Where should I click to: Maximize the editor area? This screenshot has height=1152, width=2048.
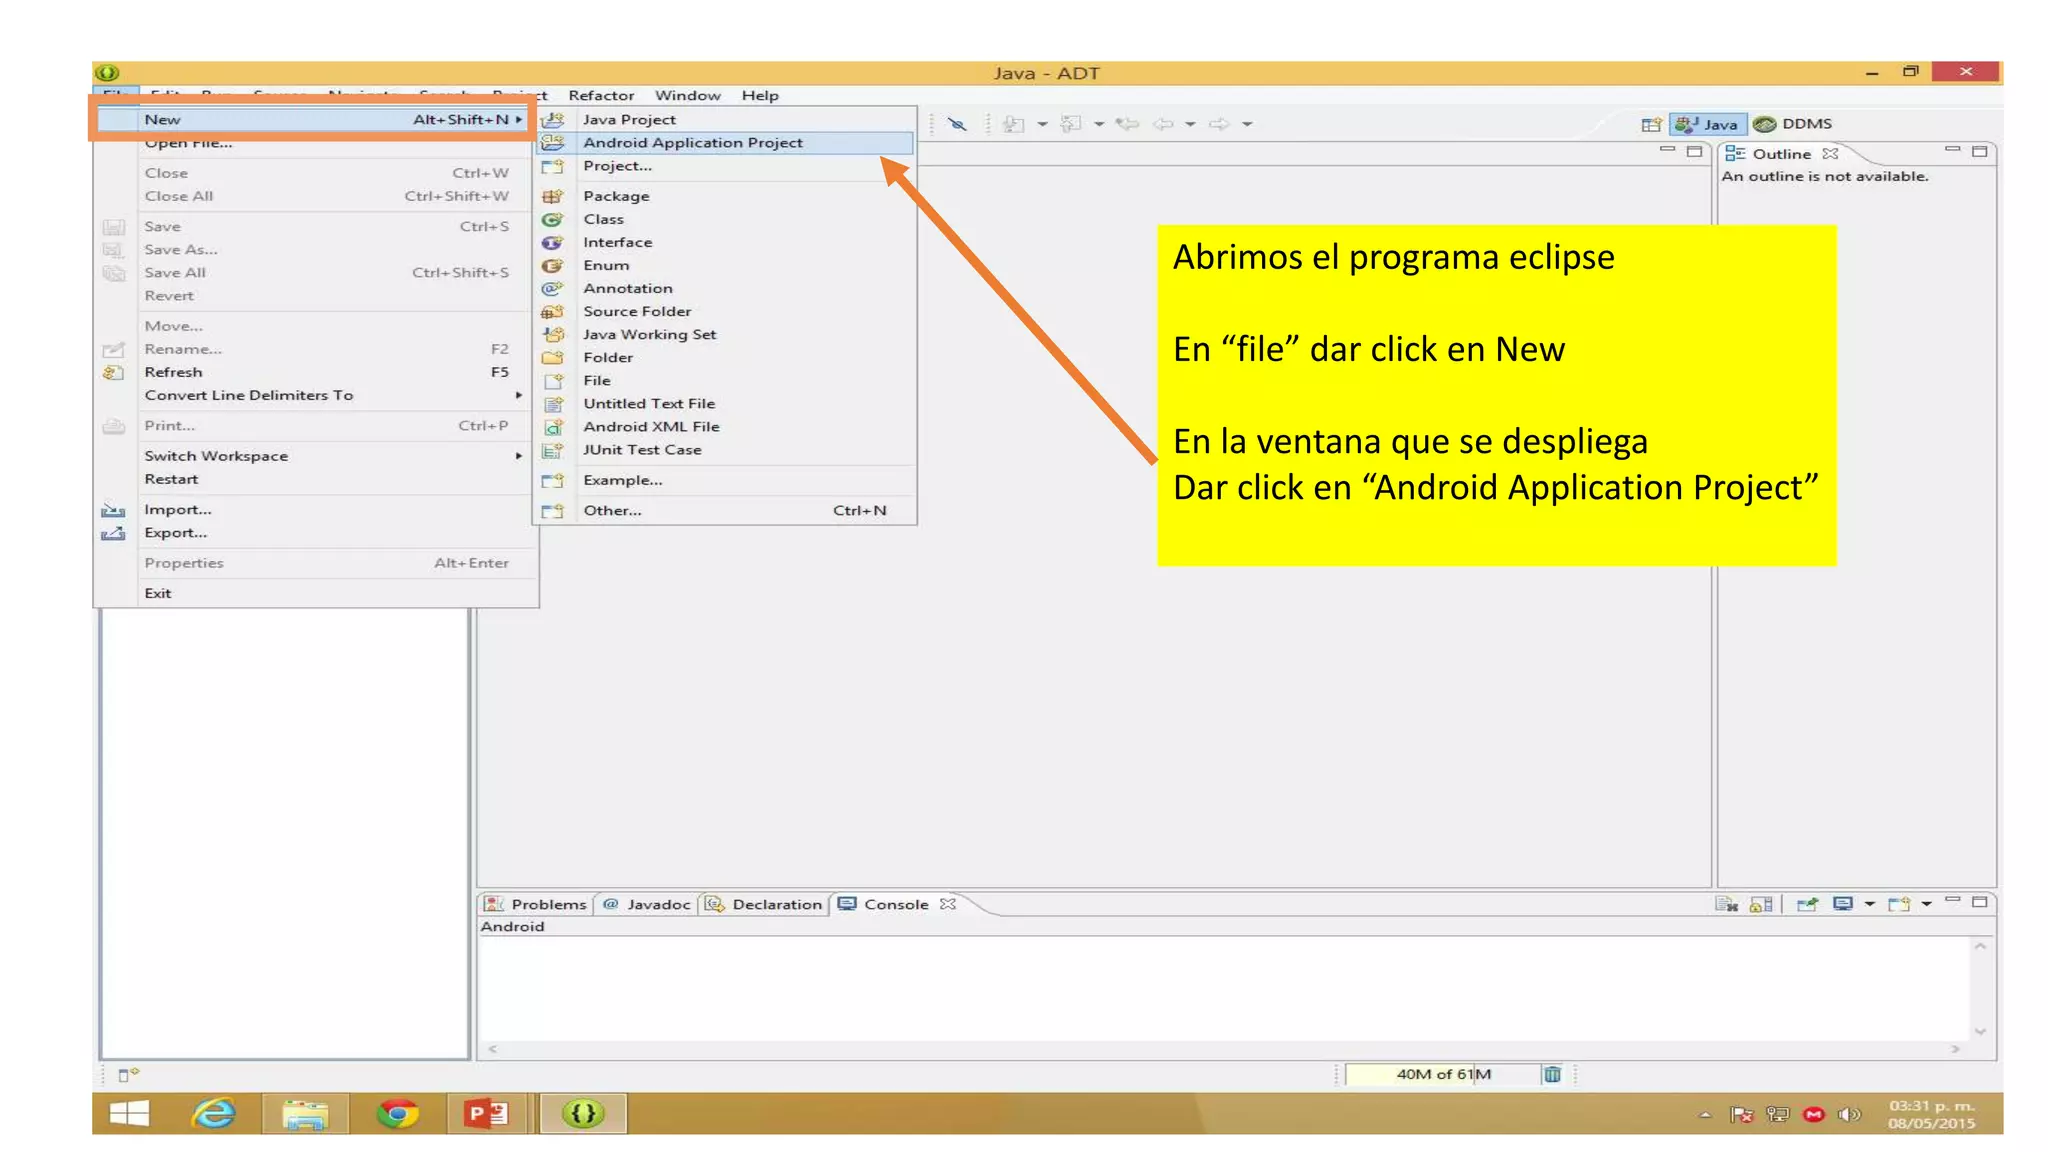pos(1694,151)
